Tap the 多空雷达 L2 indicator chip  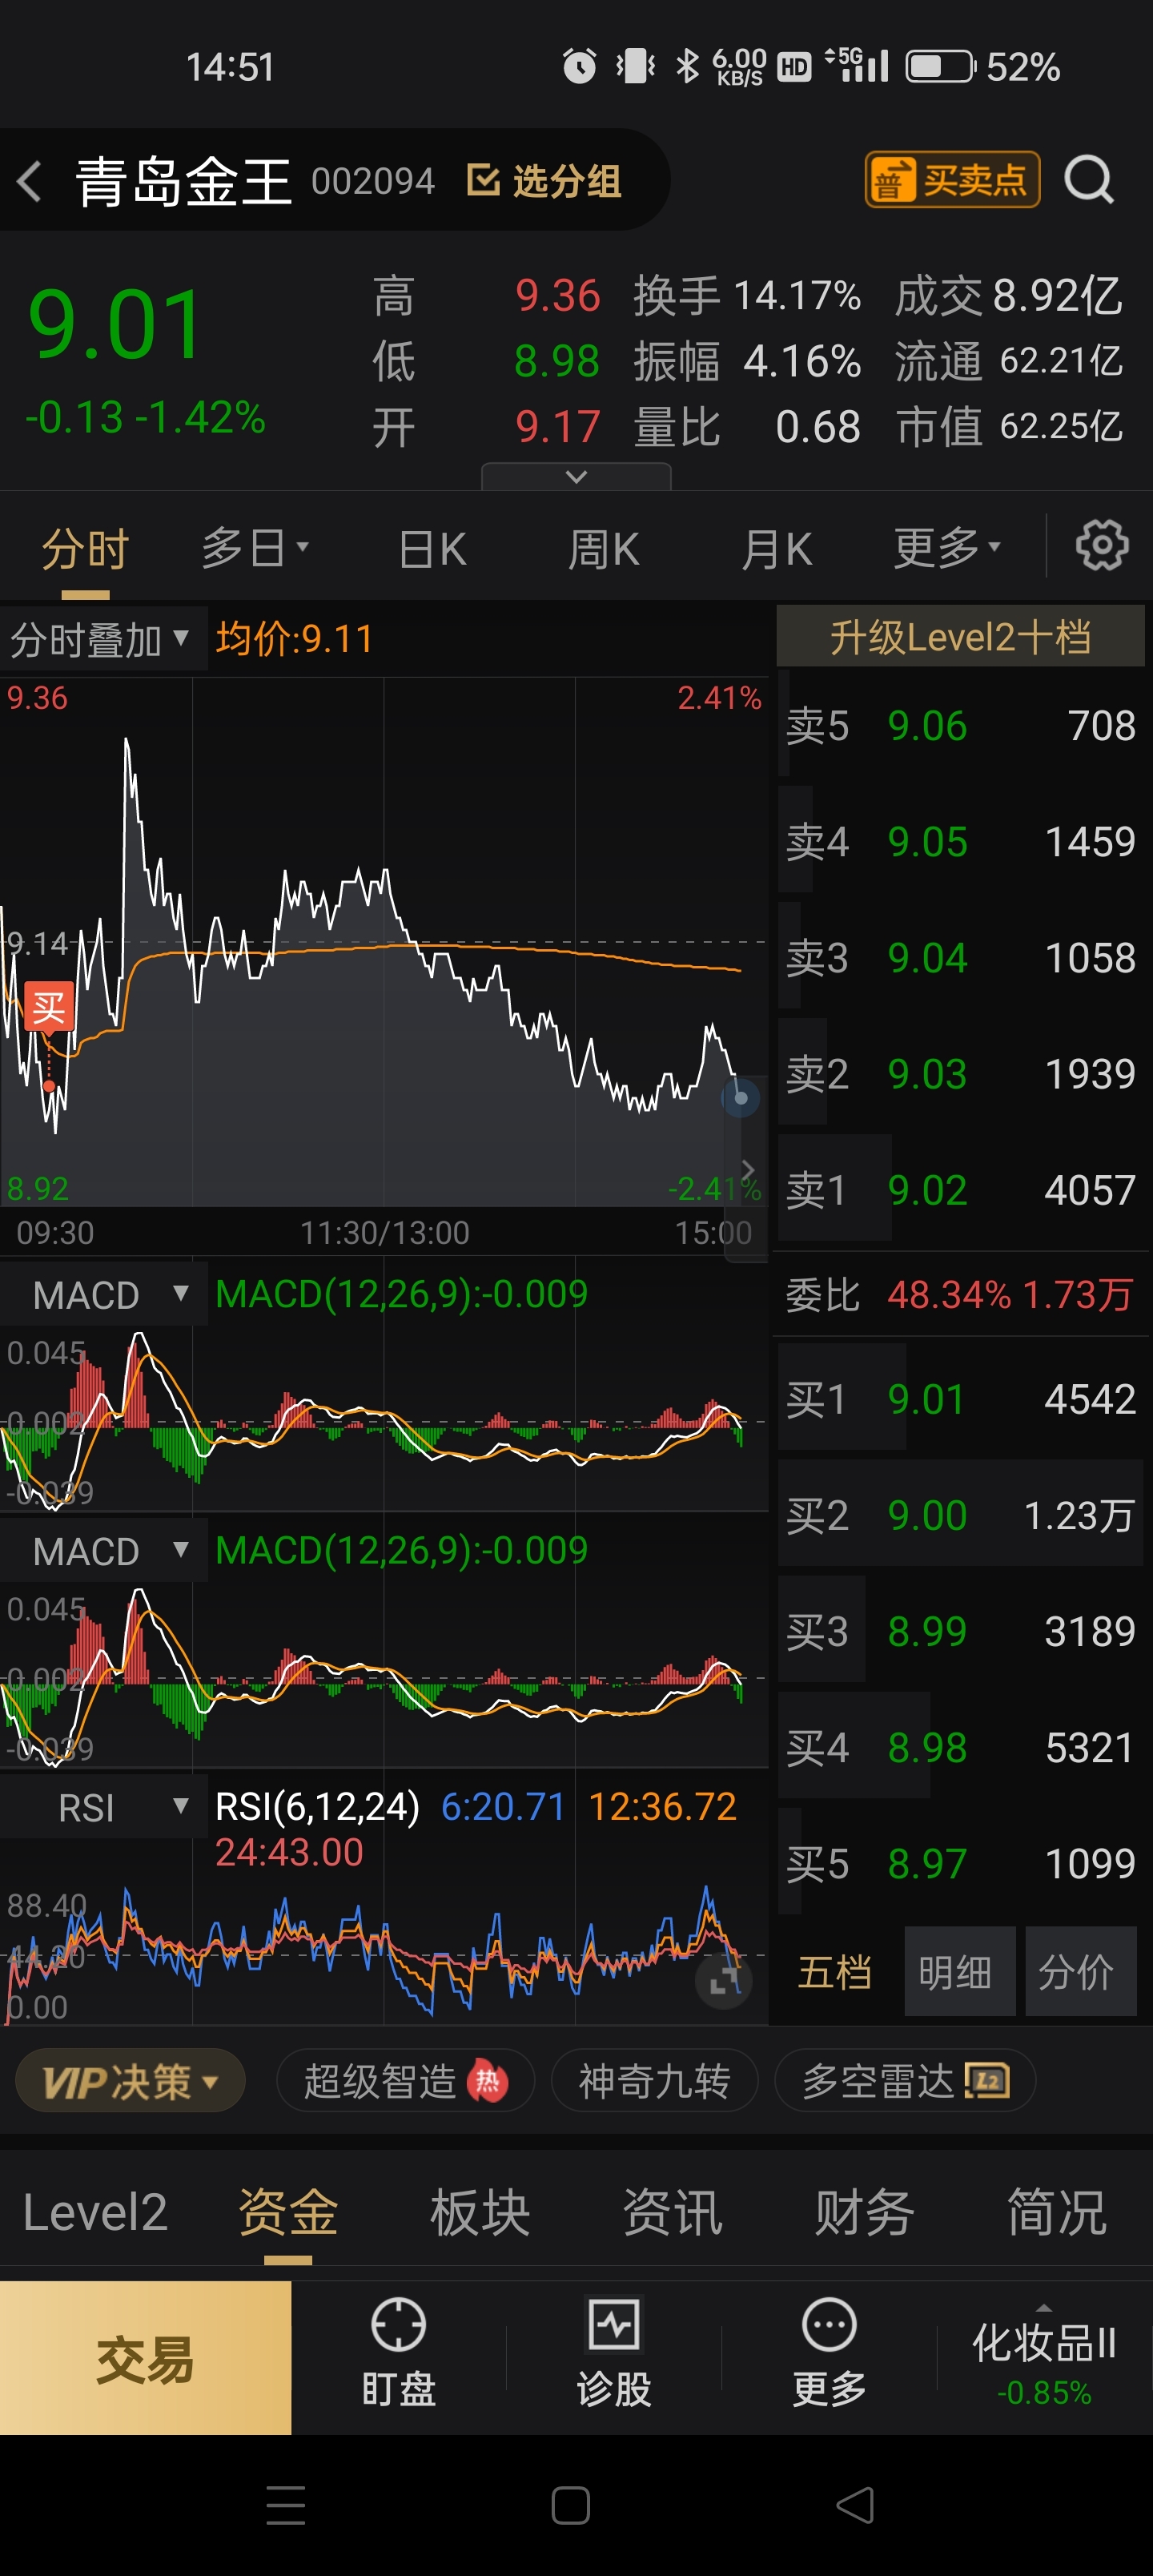click(x=905, y=2082)
